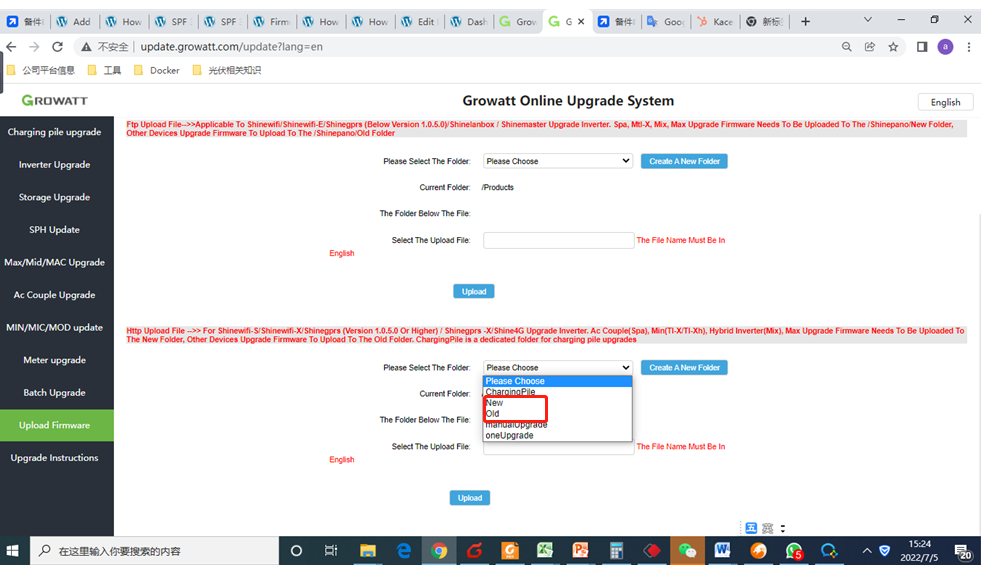Image resolution: width=981 pixels, height=574 pixels.
Task: Switch to Chrome on taskbar
Action: point(439,551)
